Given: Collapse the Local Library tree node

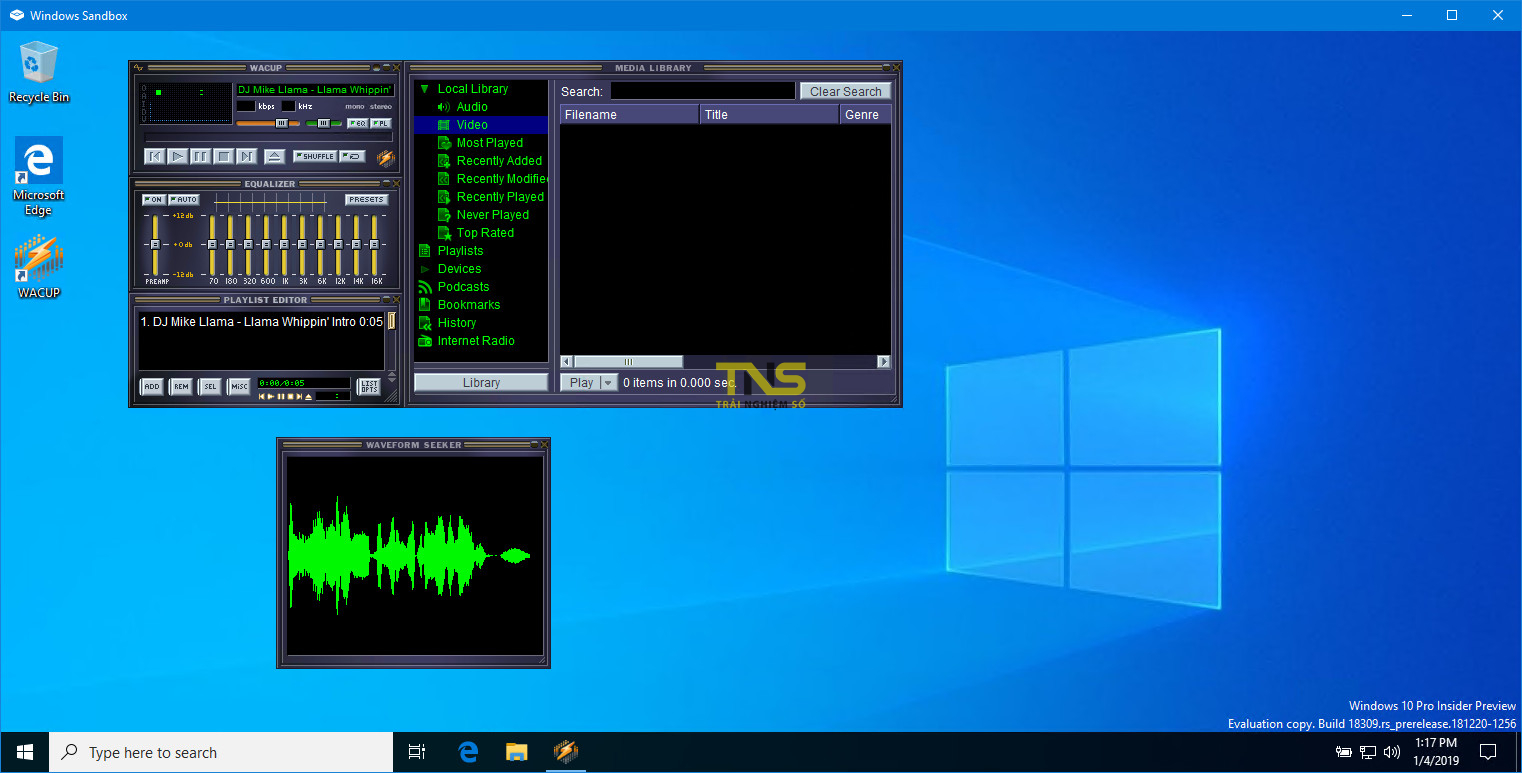Looking at the screenshot, I should pos(424,89).
